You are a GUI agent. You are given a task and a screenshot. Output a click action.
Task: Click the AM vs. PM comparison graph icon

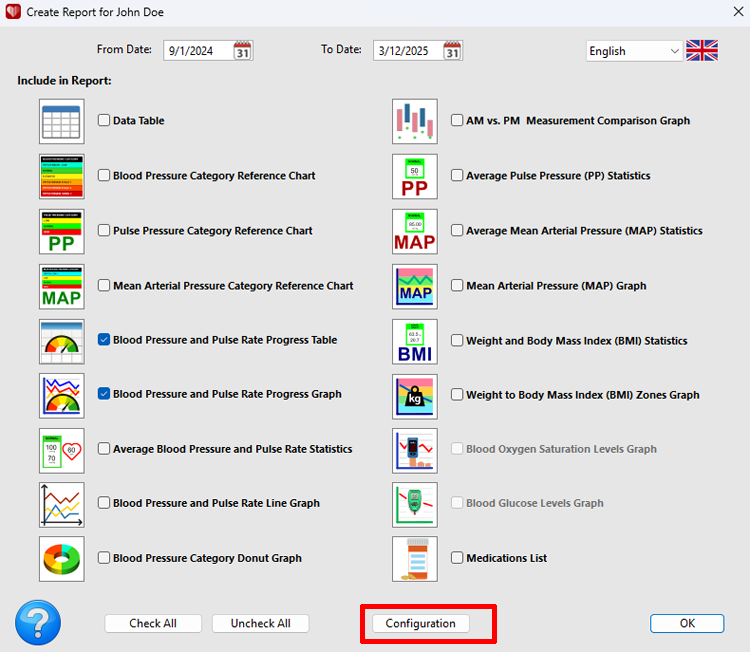(414, 121)
